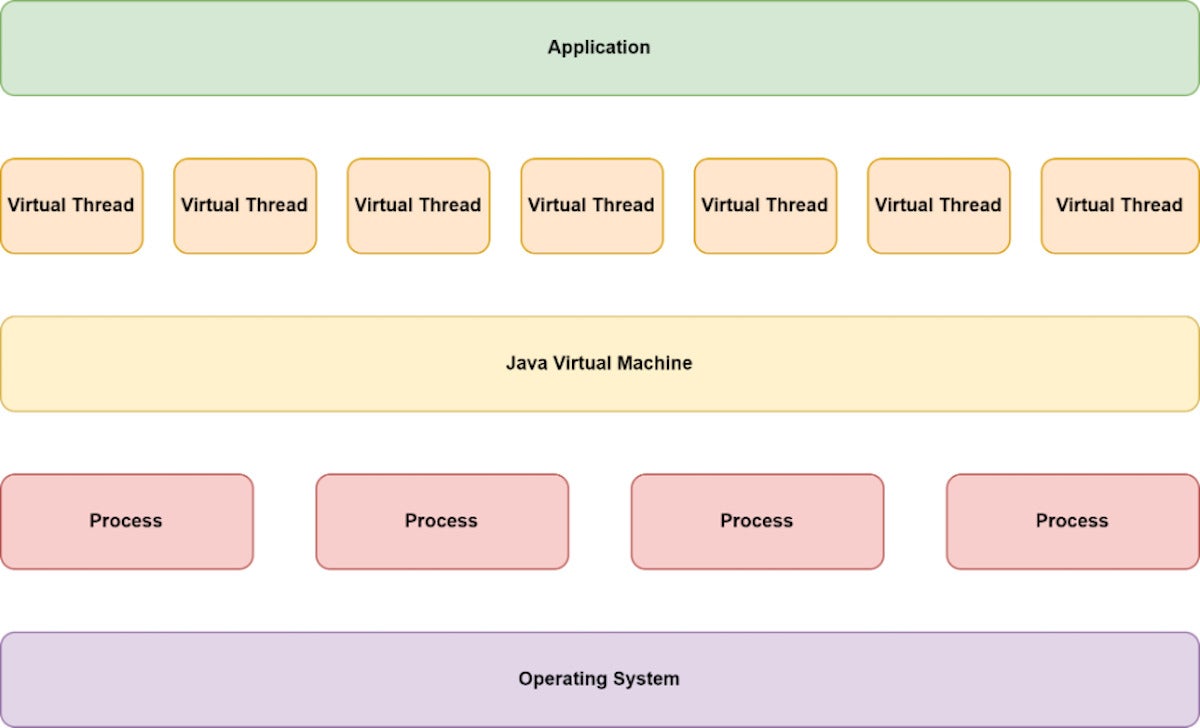Select the rightmost Process box
This screenshot has height=728, width=1200.
point(1073,522)
